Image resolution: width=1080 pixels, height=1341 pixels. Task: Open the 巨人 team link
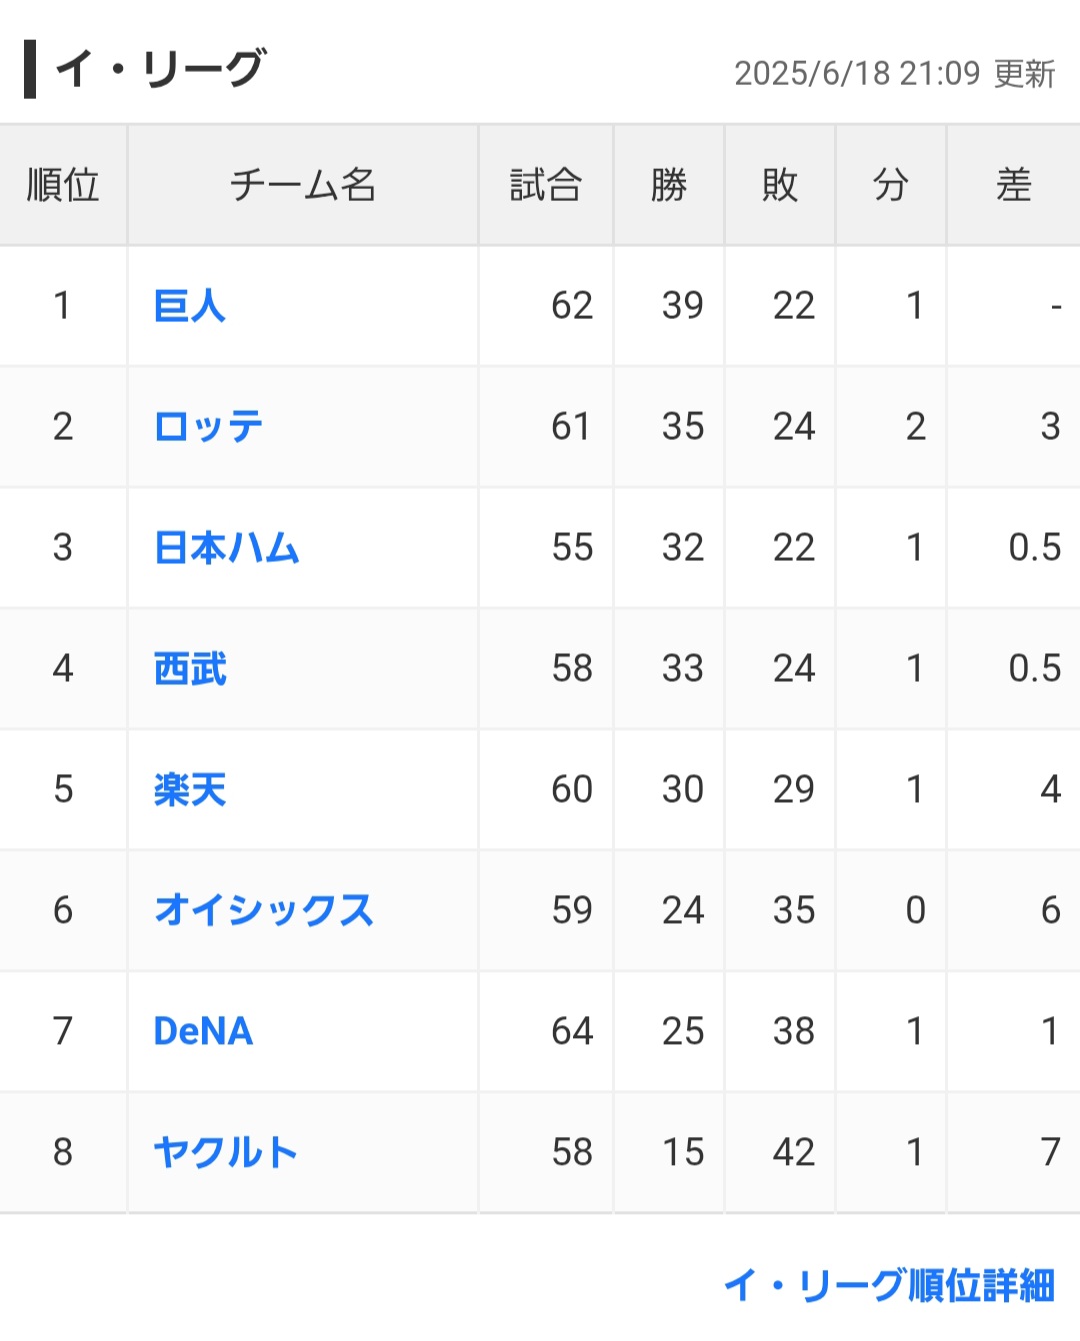coord(190,306)
